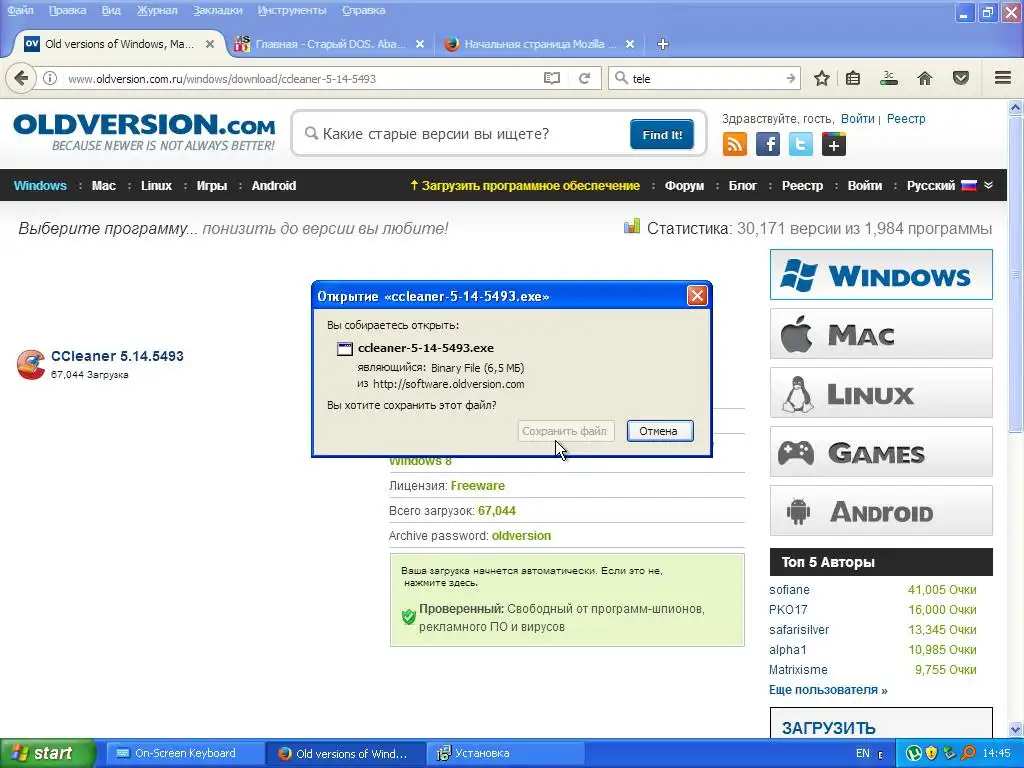Open the Firefox hamburger menu
This screenshot has height=768, width=1024.
[1003, 78]
